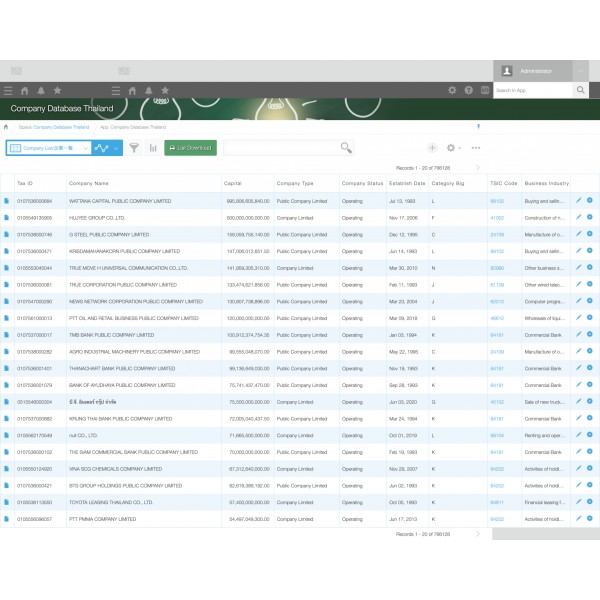Open record details for TMB BANK row
The height and width of the screenshot is (600, 600).
[7, 335]
